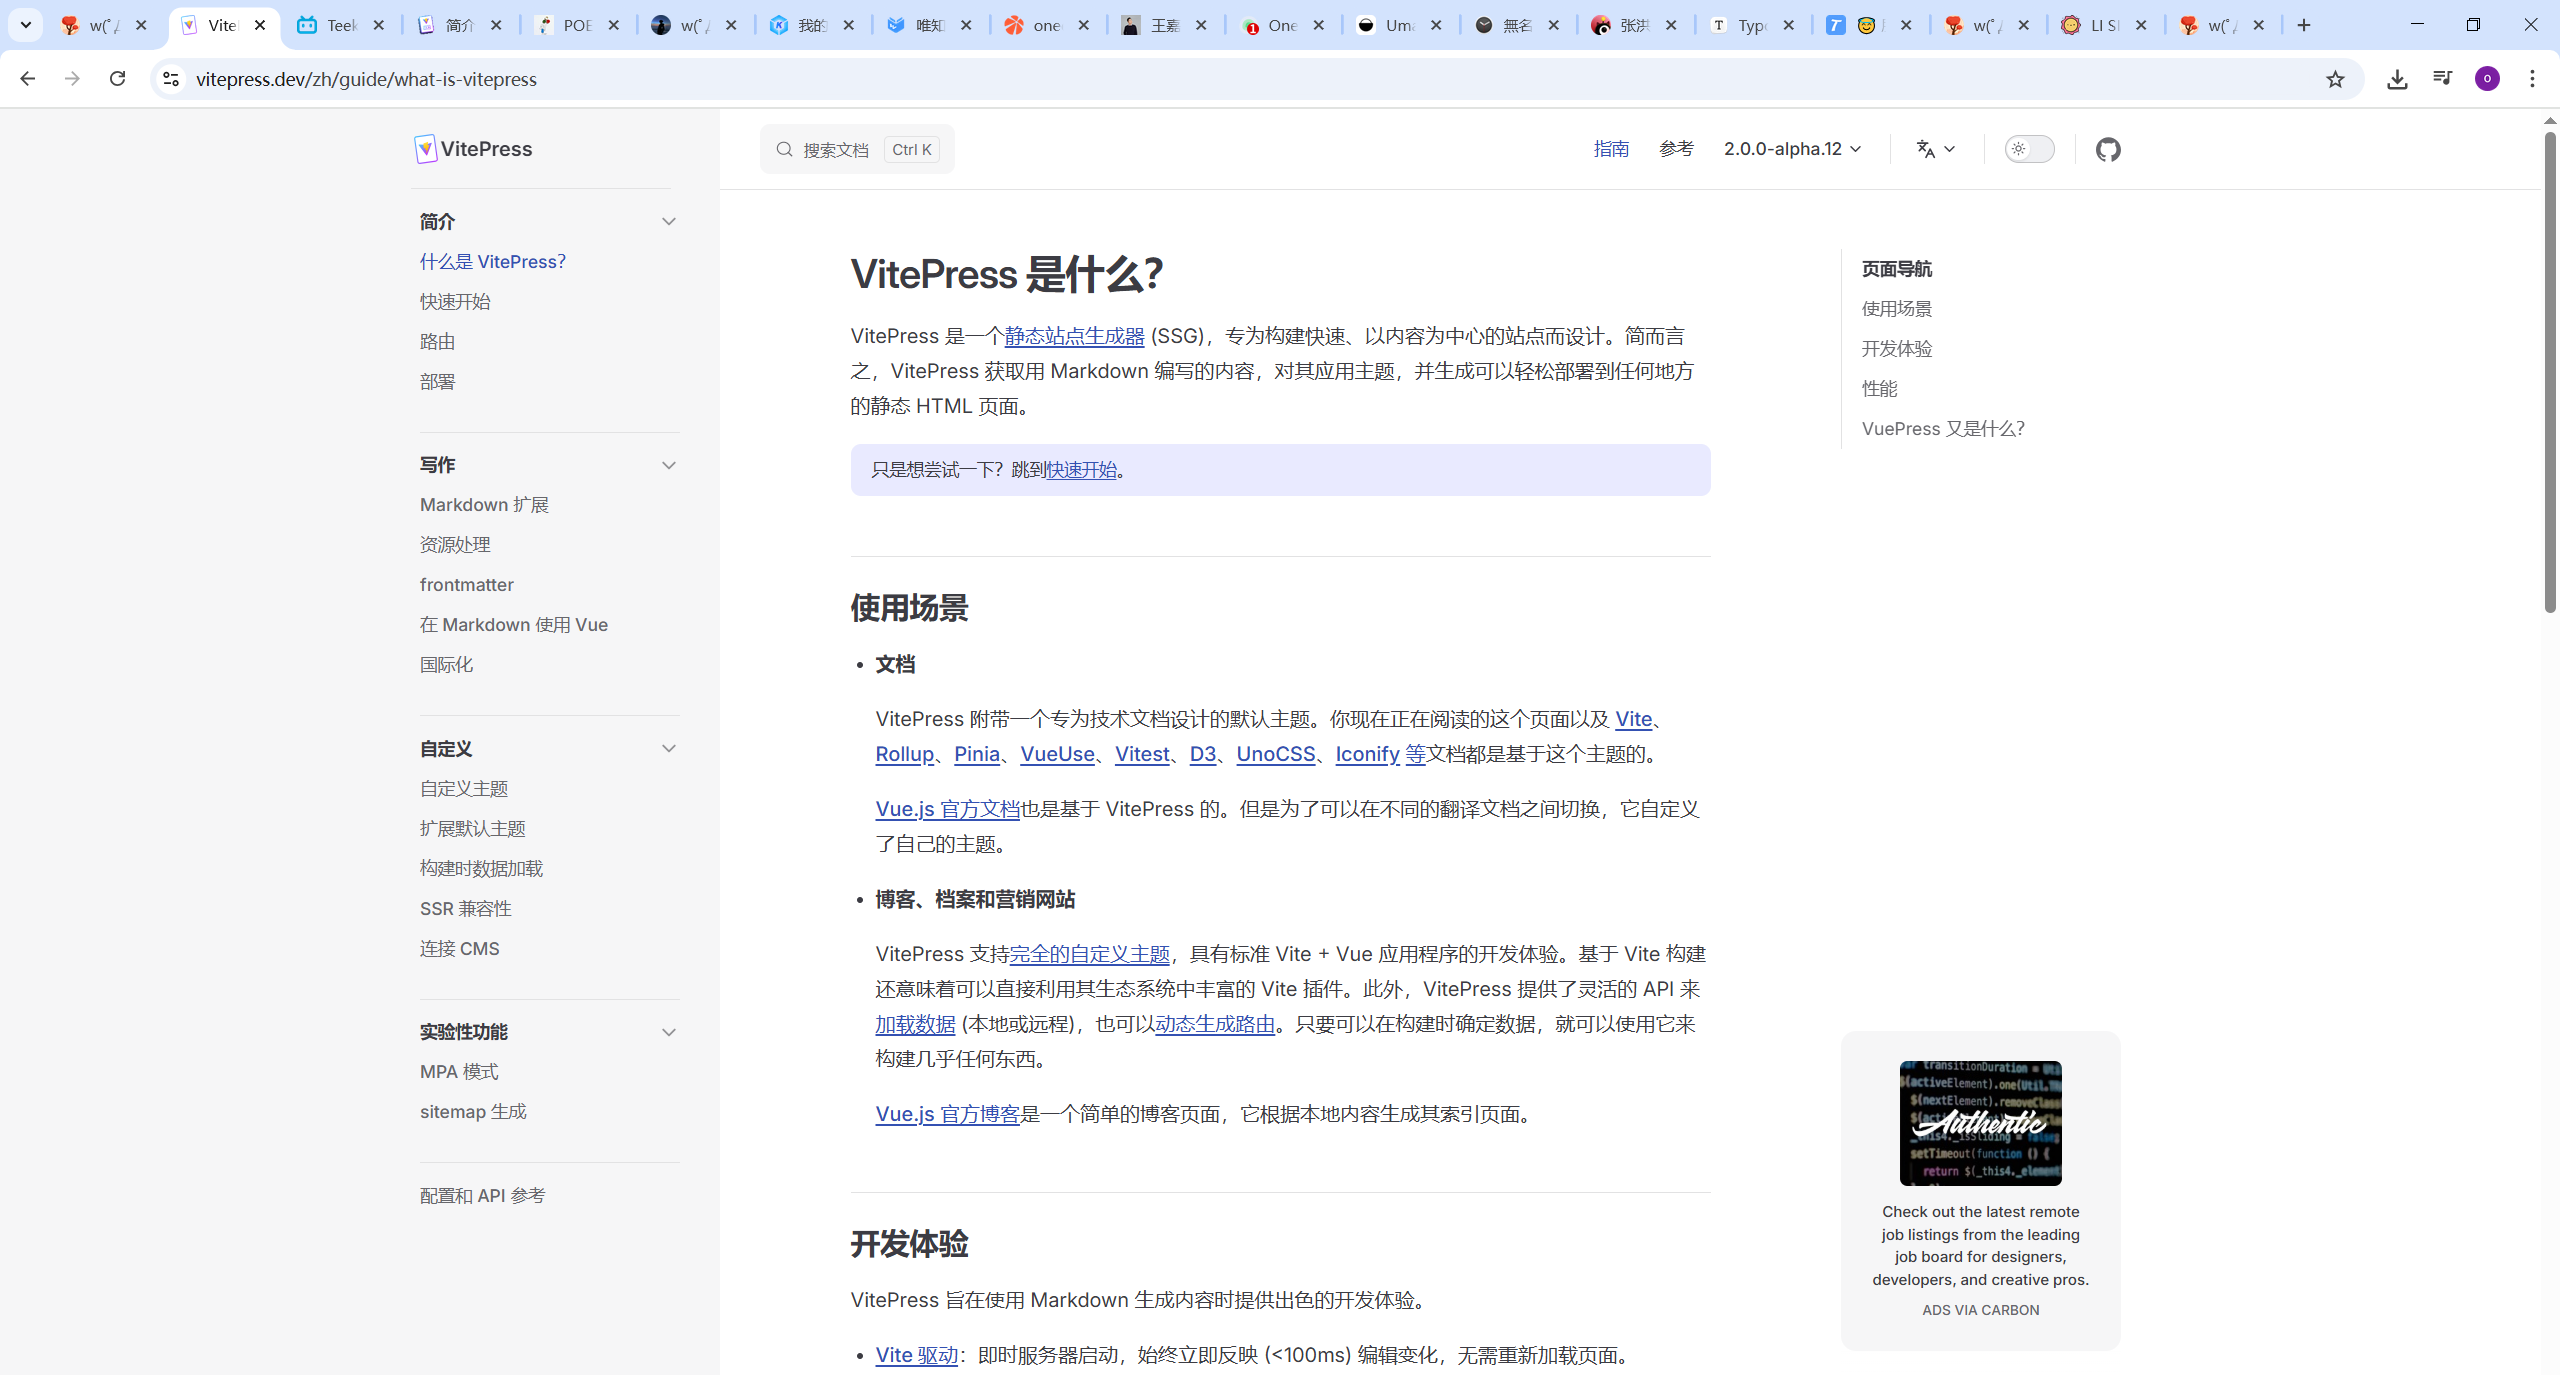The width and height of the screenshot is (2560, 1375).
Task: Collapse the 自定义 sidebar section
Action: pos(669,748)
